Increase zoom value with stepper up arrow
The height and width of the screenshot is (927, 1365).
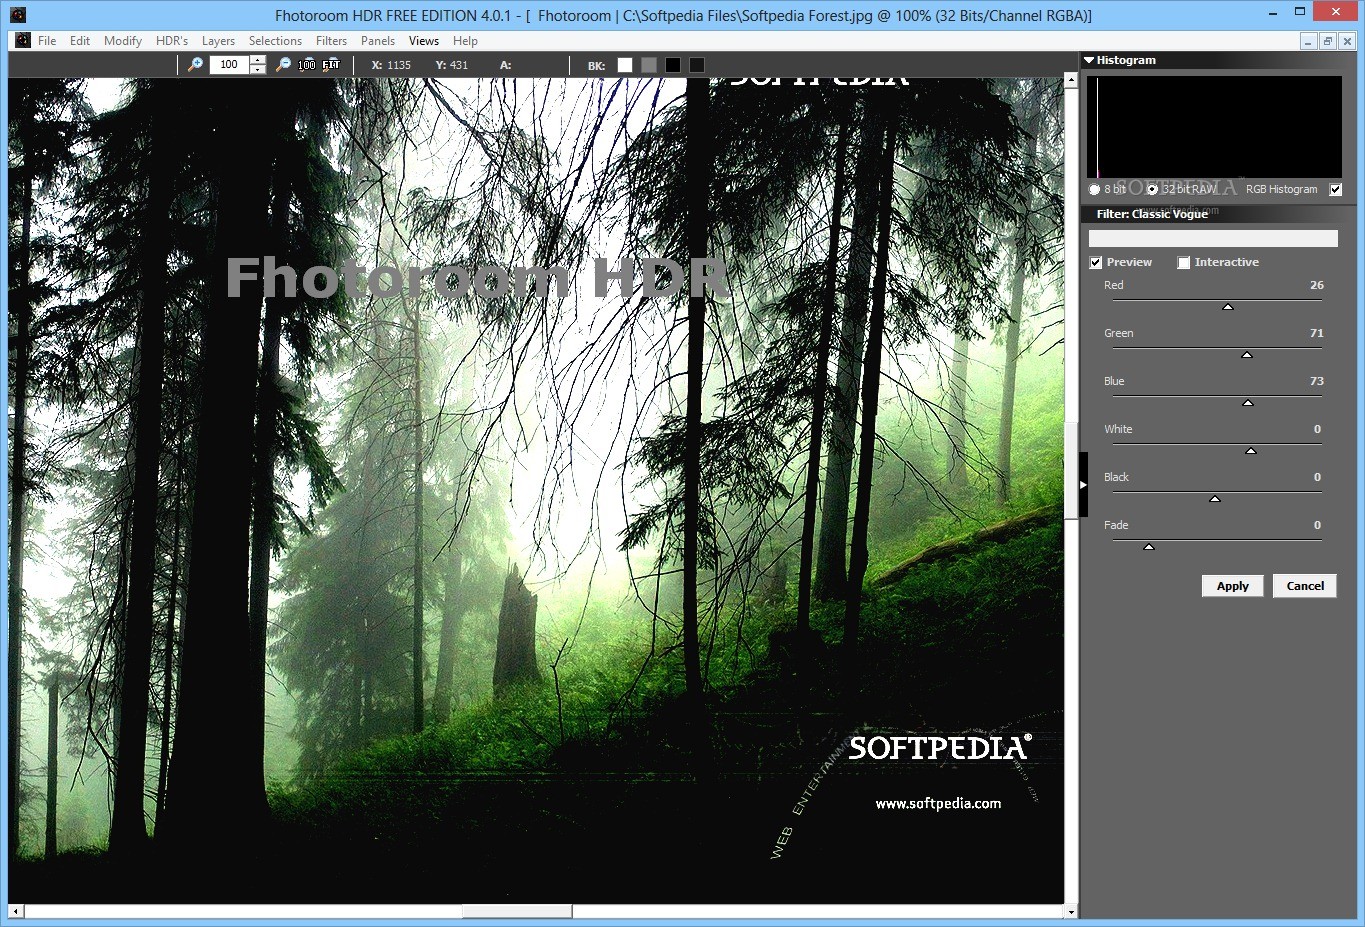[x=258, y=60]
